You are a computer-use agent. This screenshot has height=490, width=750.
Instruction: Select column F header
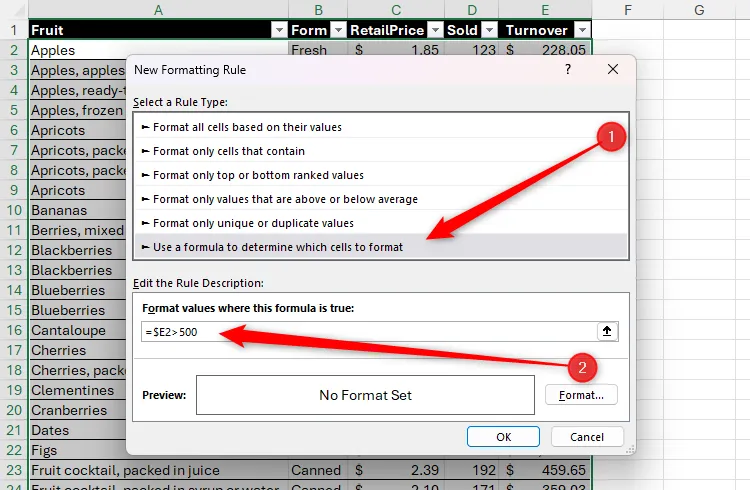(626, 9)
